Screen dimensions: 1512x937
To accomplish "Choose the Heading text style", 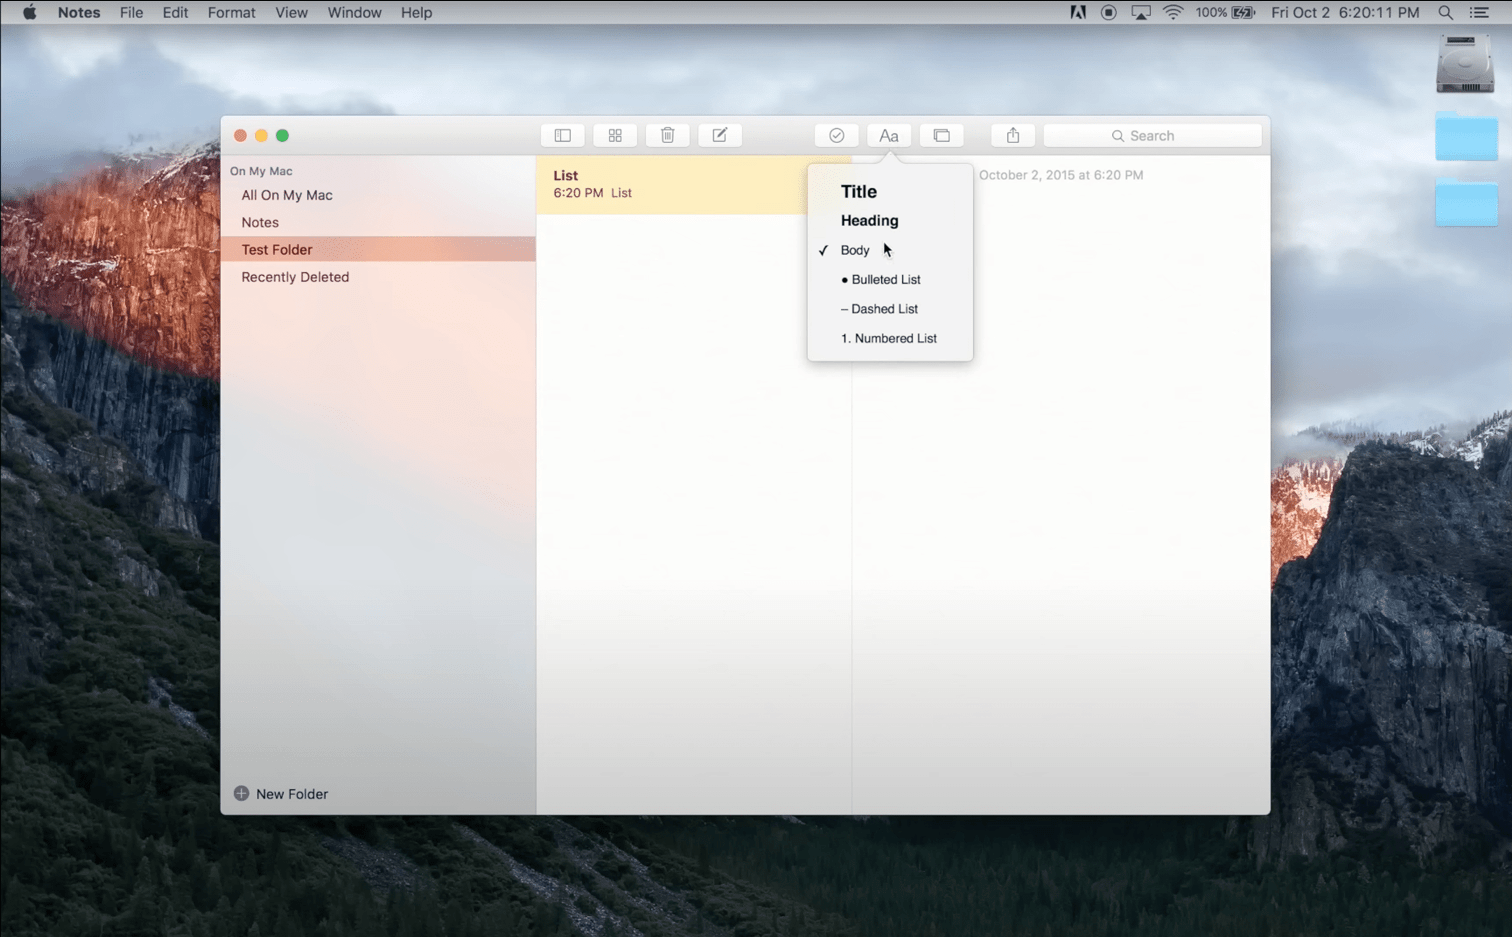I will click(x=869, y=221).
